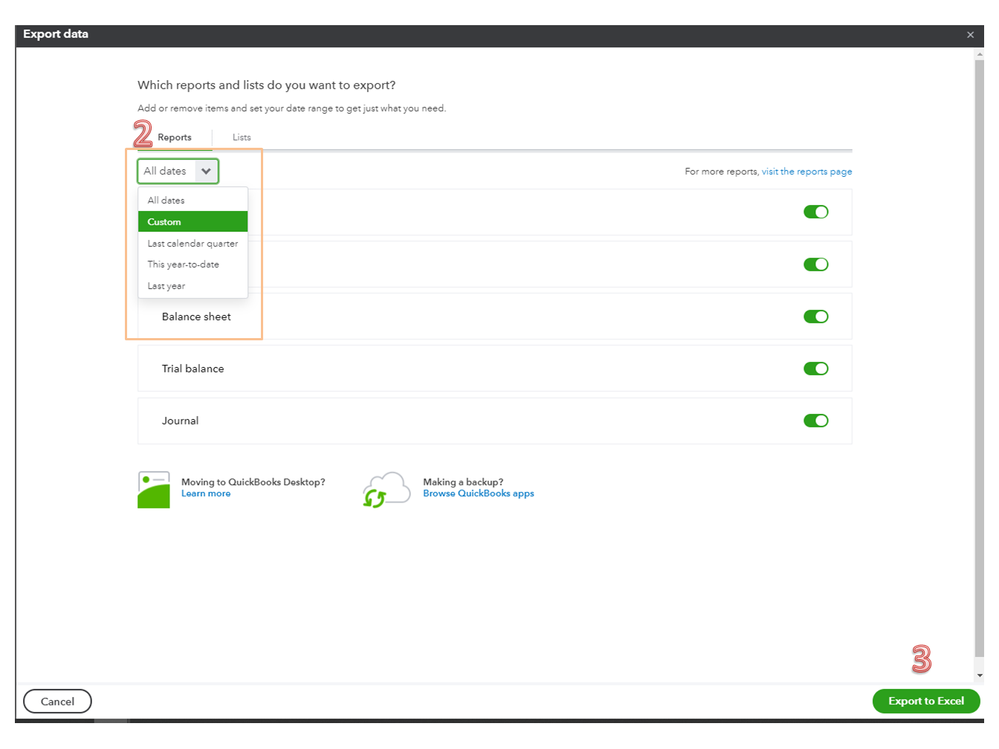The image size is (999, 749).
Task: Toggle off the first report switch
Action: tap(816, 212)
